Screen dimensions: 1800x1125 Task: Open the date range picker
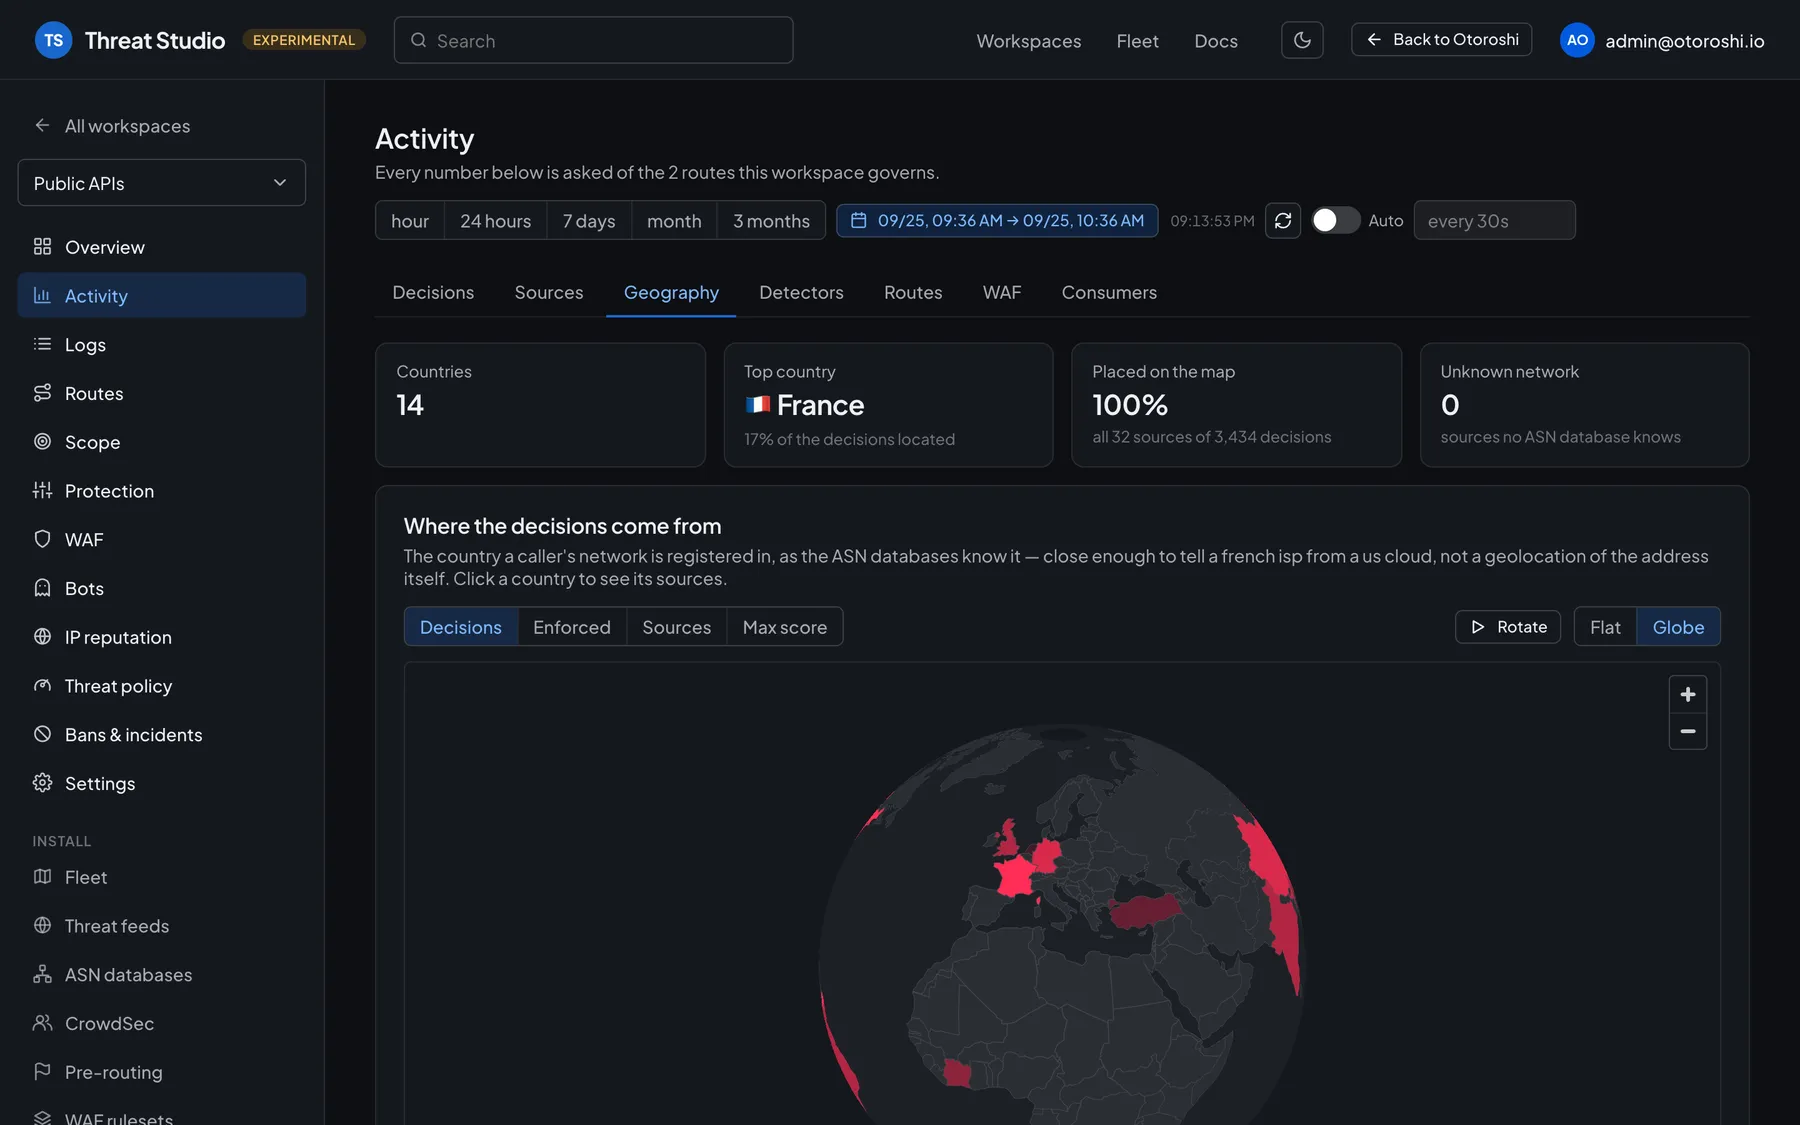997,220
